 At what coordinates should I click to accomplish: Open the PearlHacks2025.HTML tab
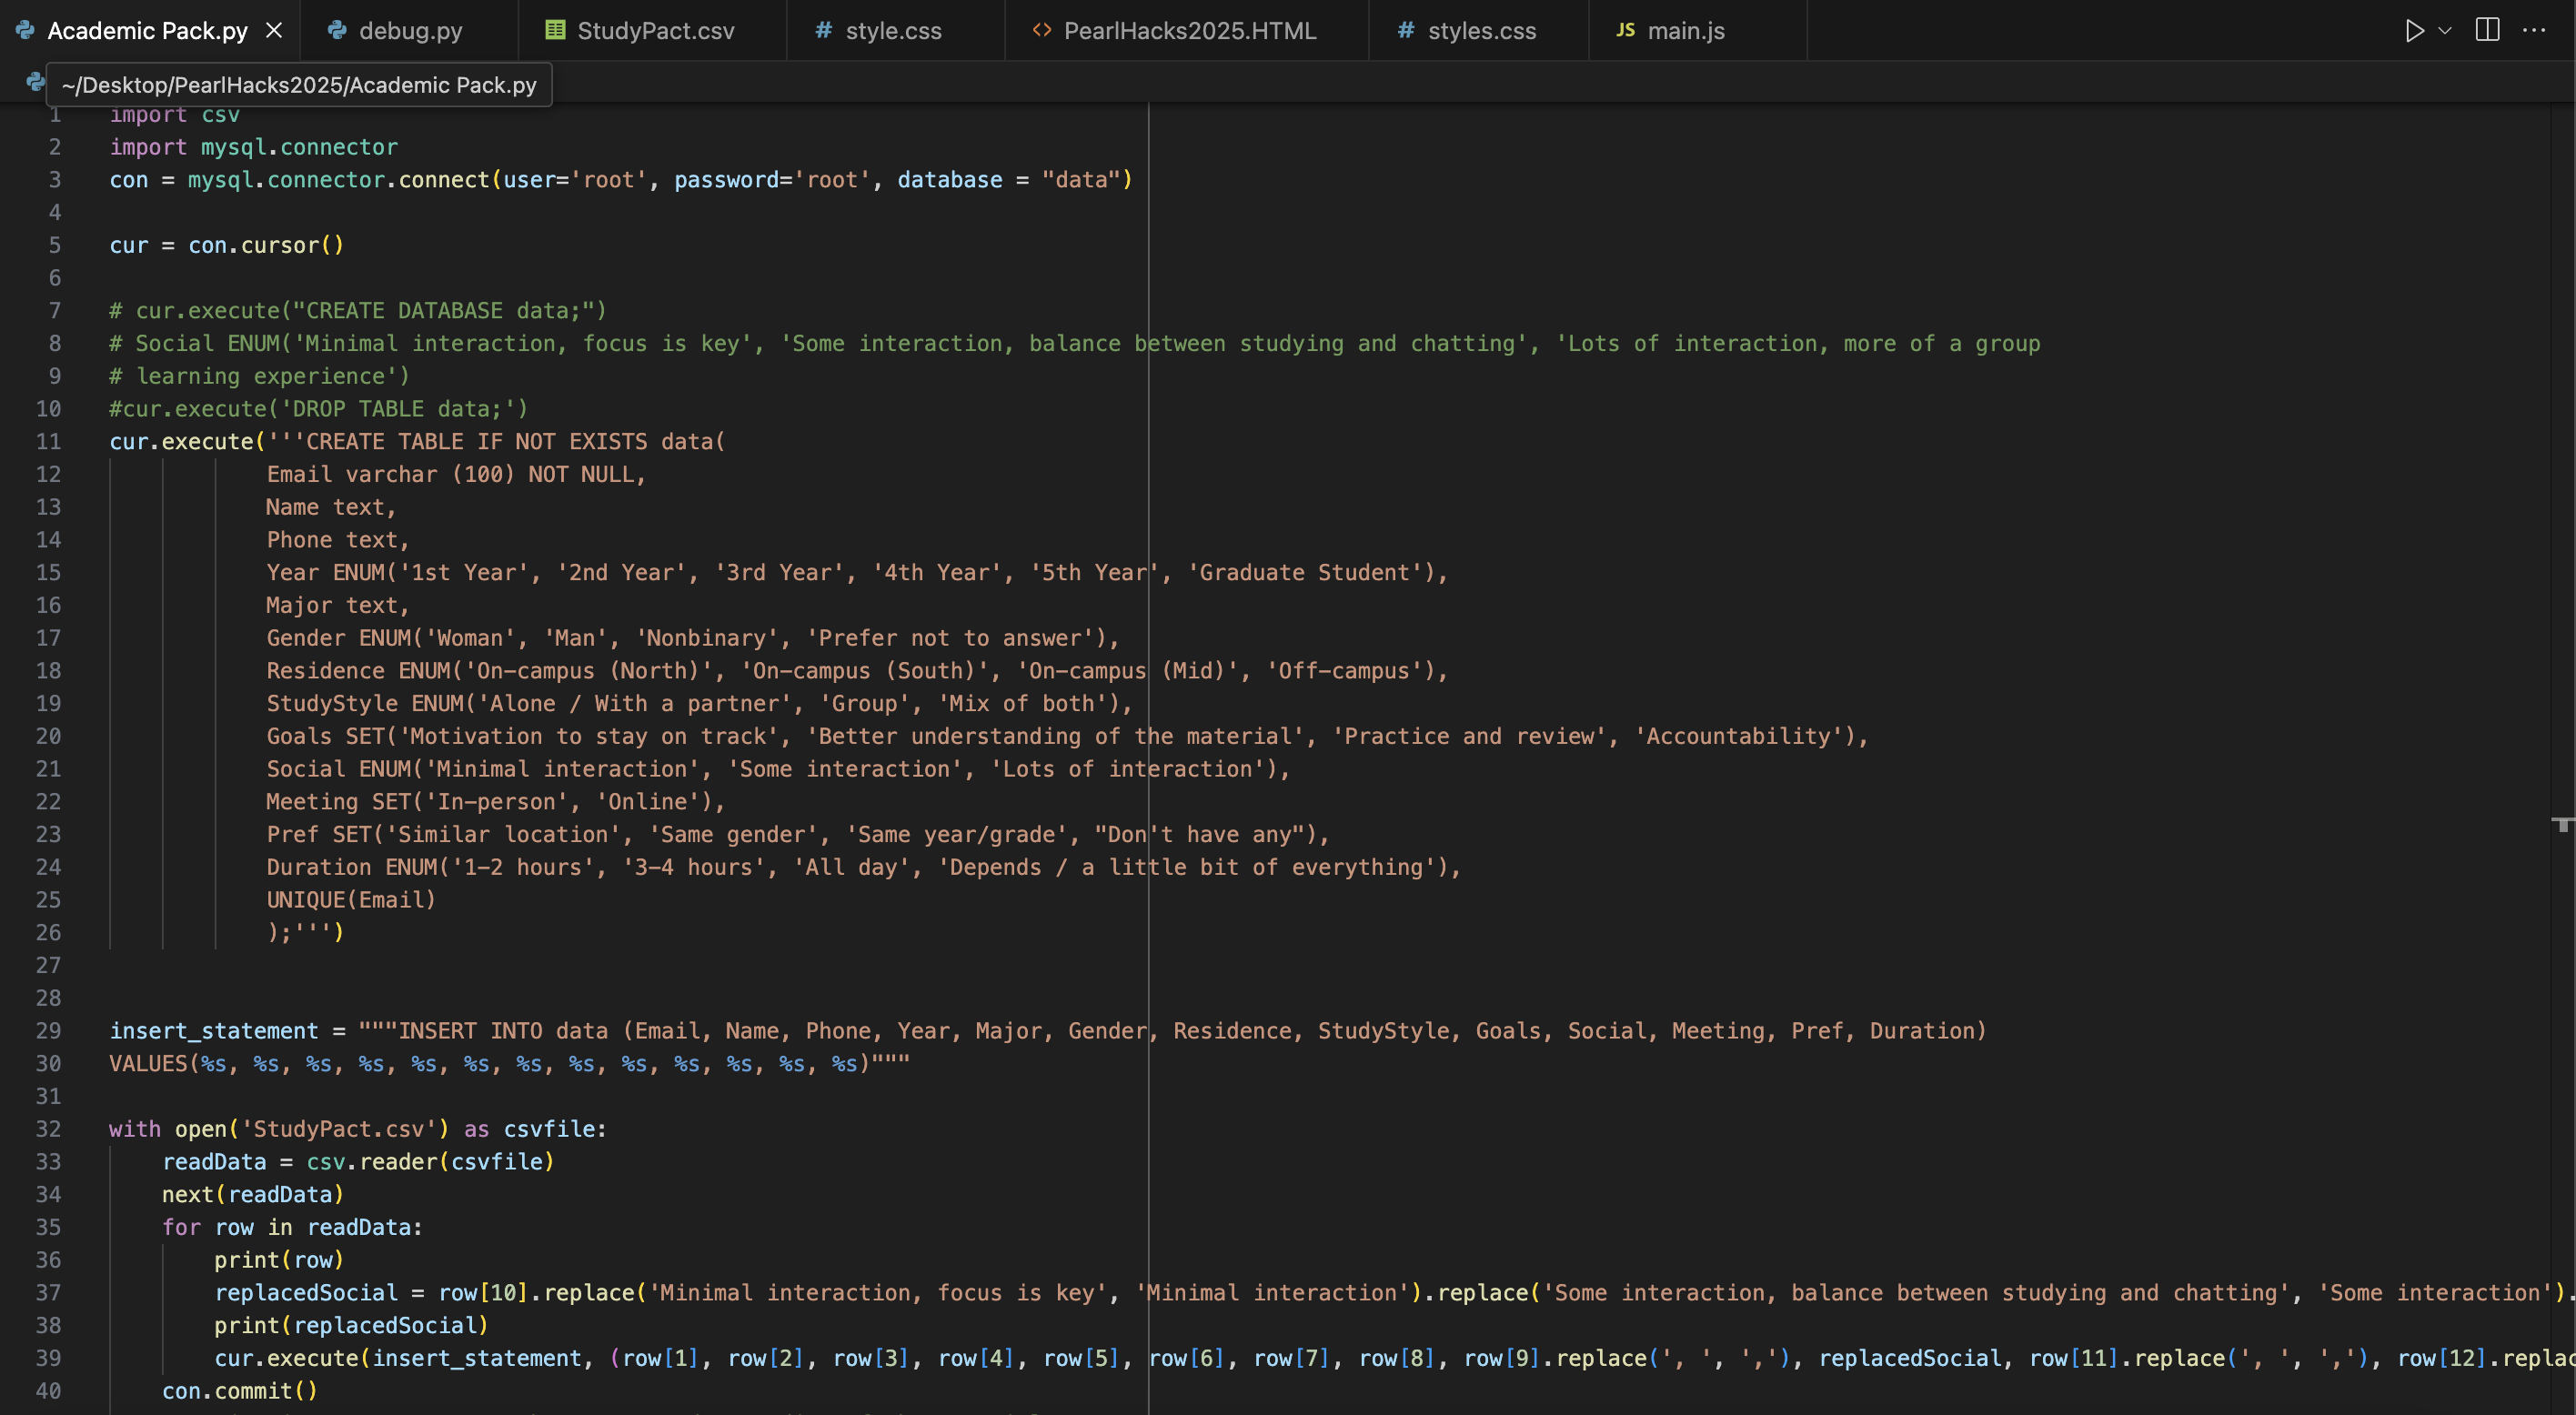click(x=1189, y=31)
